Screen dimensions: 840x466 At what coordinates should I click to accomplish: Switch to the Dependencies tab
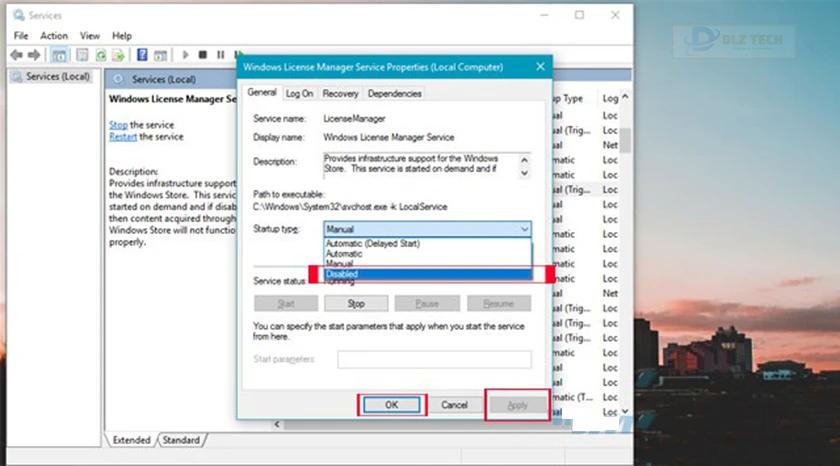[394, 93]
